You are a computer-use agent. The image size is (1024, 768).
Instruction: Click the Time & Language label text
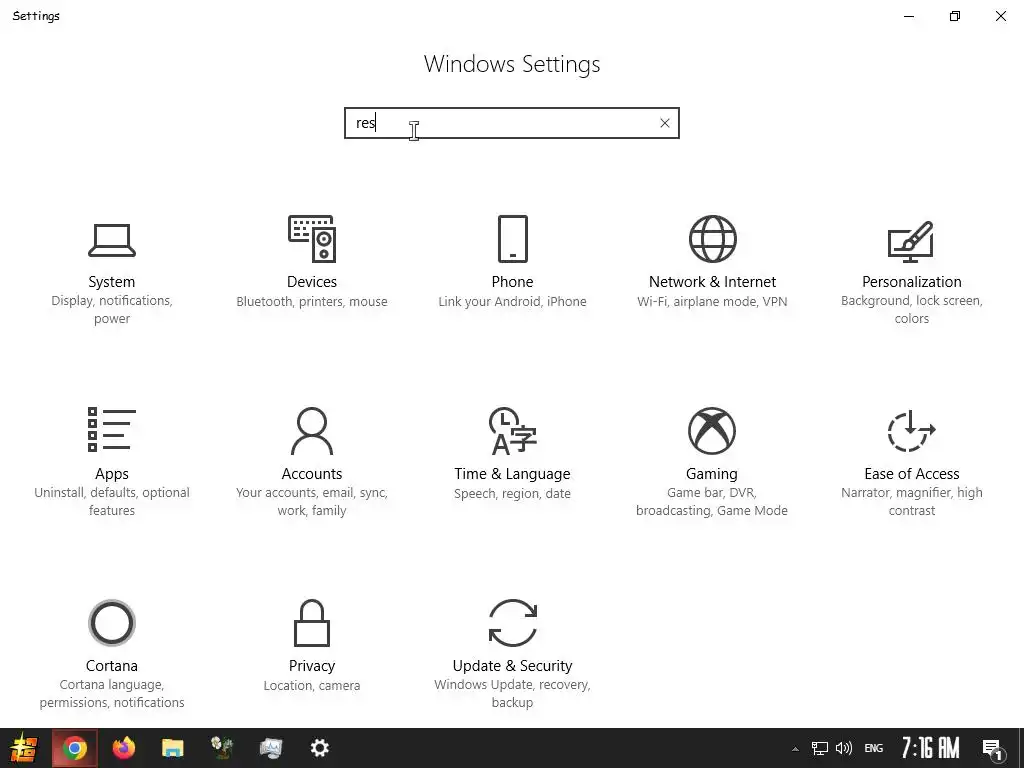click(513, 473)
